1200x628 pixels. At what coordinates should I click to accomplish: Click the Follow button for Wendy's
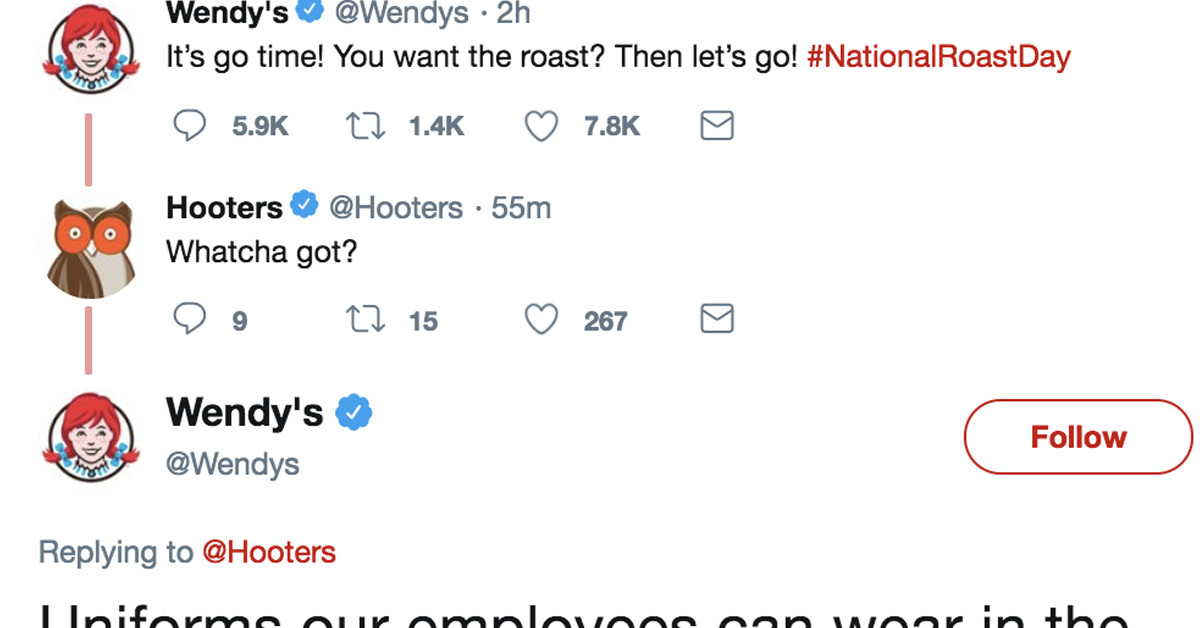tap(1078, 437)
